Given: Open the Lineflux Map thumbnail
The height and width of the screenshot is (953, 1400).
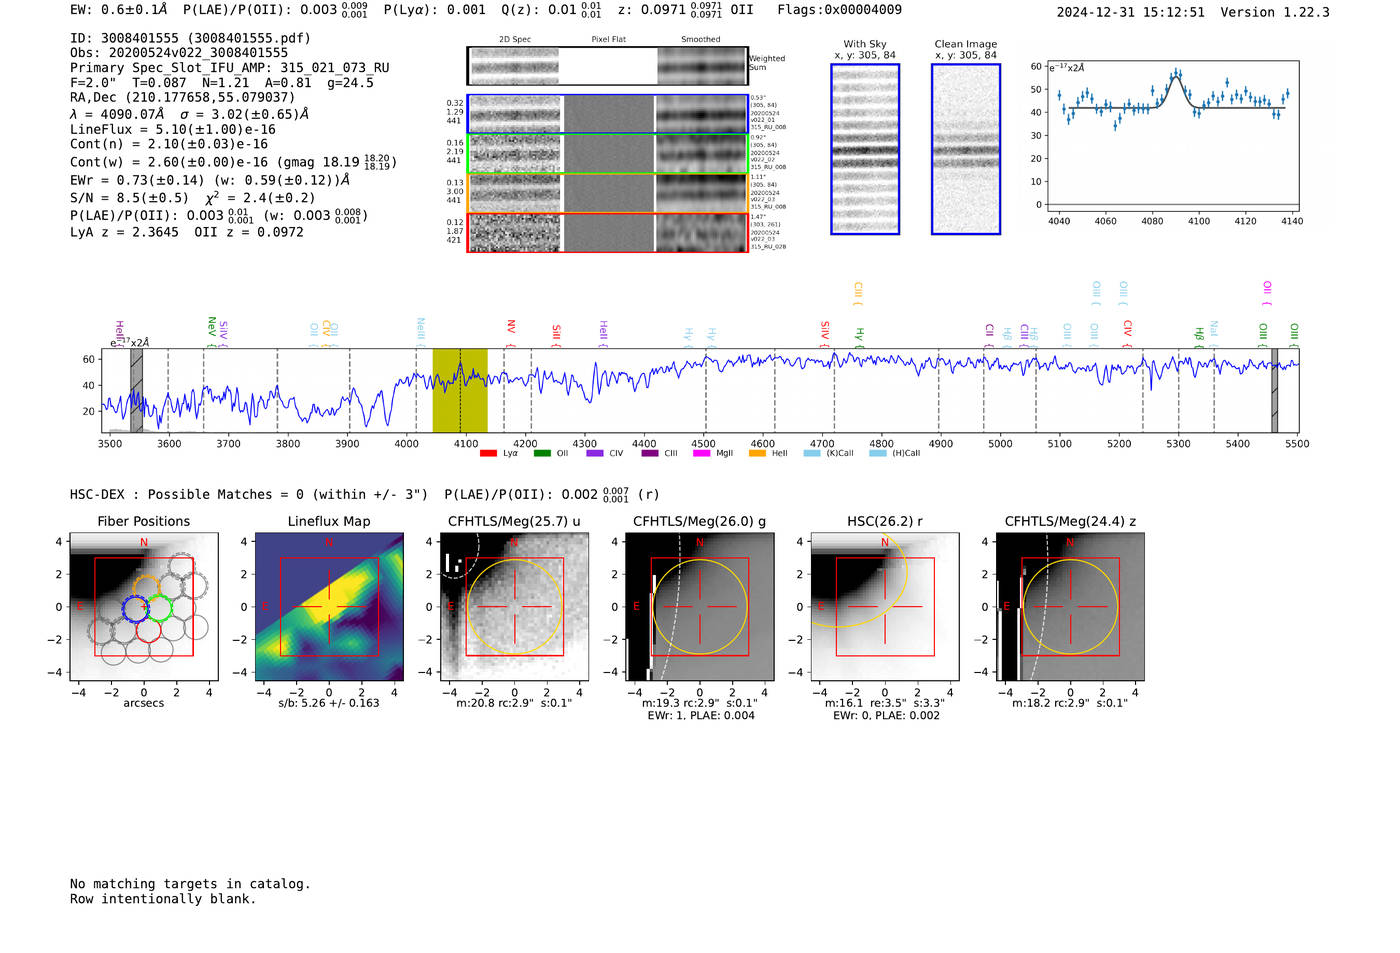Looking at the screenshot, I should (329, 607).
